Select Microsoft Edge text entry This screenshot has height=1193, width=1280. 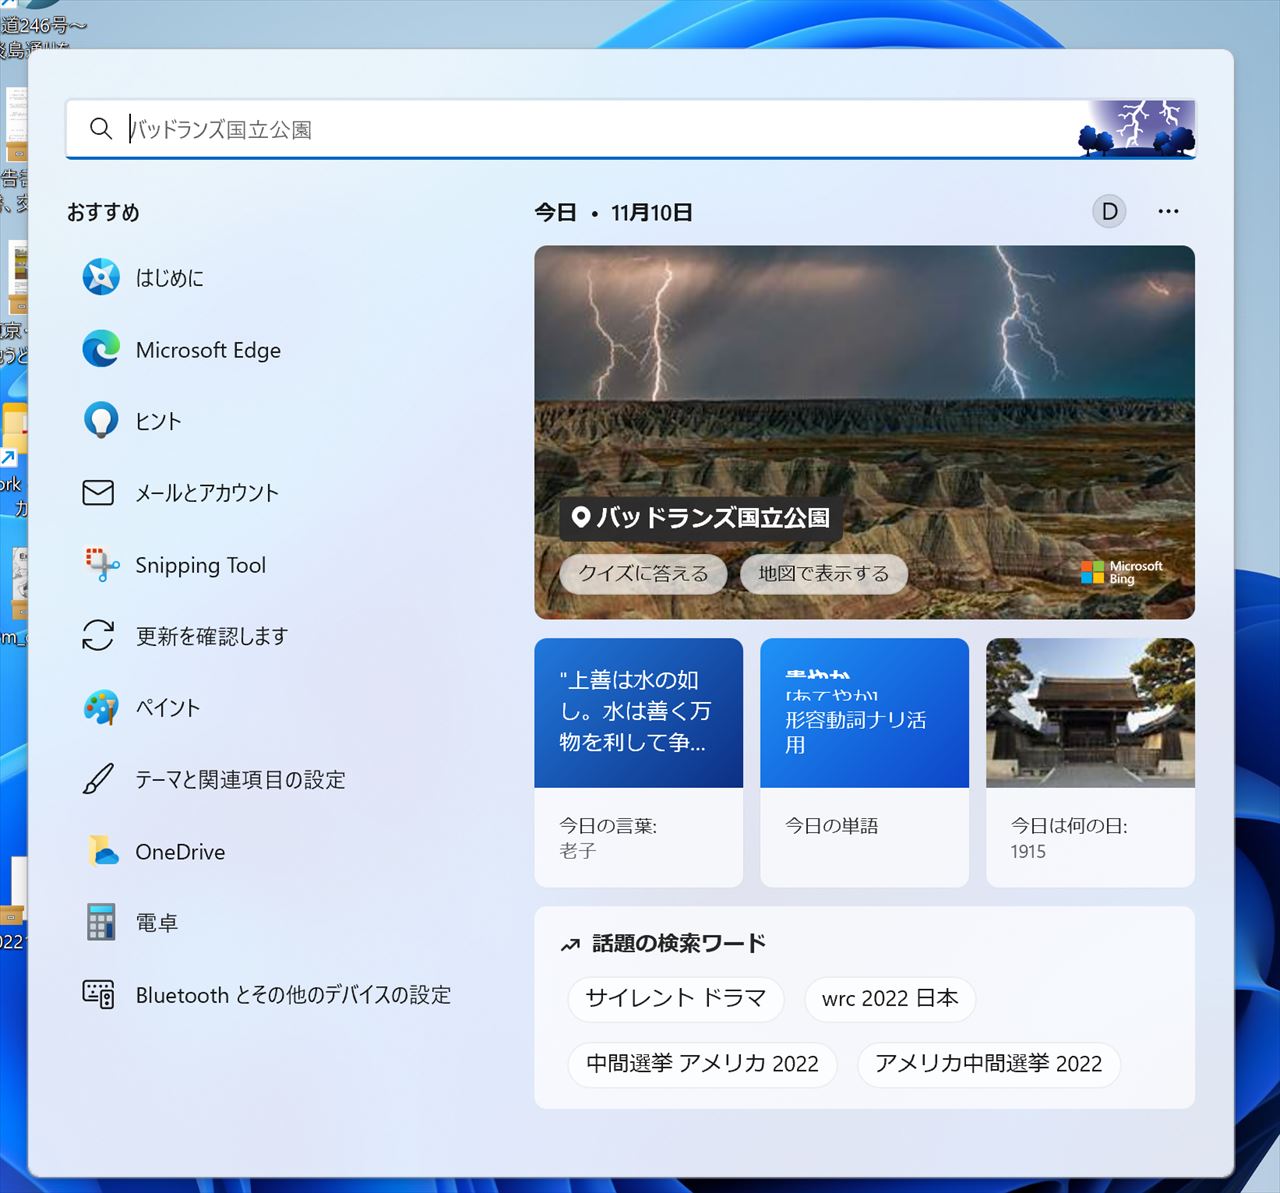208,350
